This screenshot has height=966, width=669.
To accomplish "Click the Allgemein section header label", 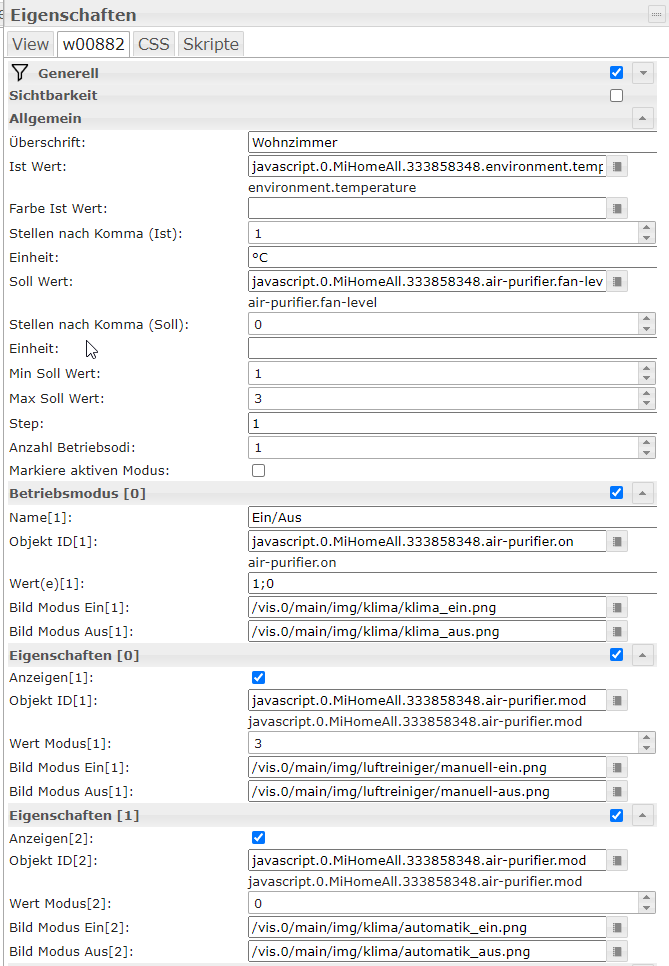I will [x=45, y=118].
